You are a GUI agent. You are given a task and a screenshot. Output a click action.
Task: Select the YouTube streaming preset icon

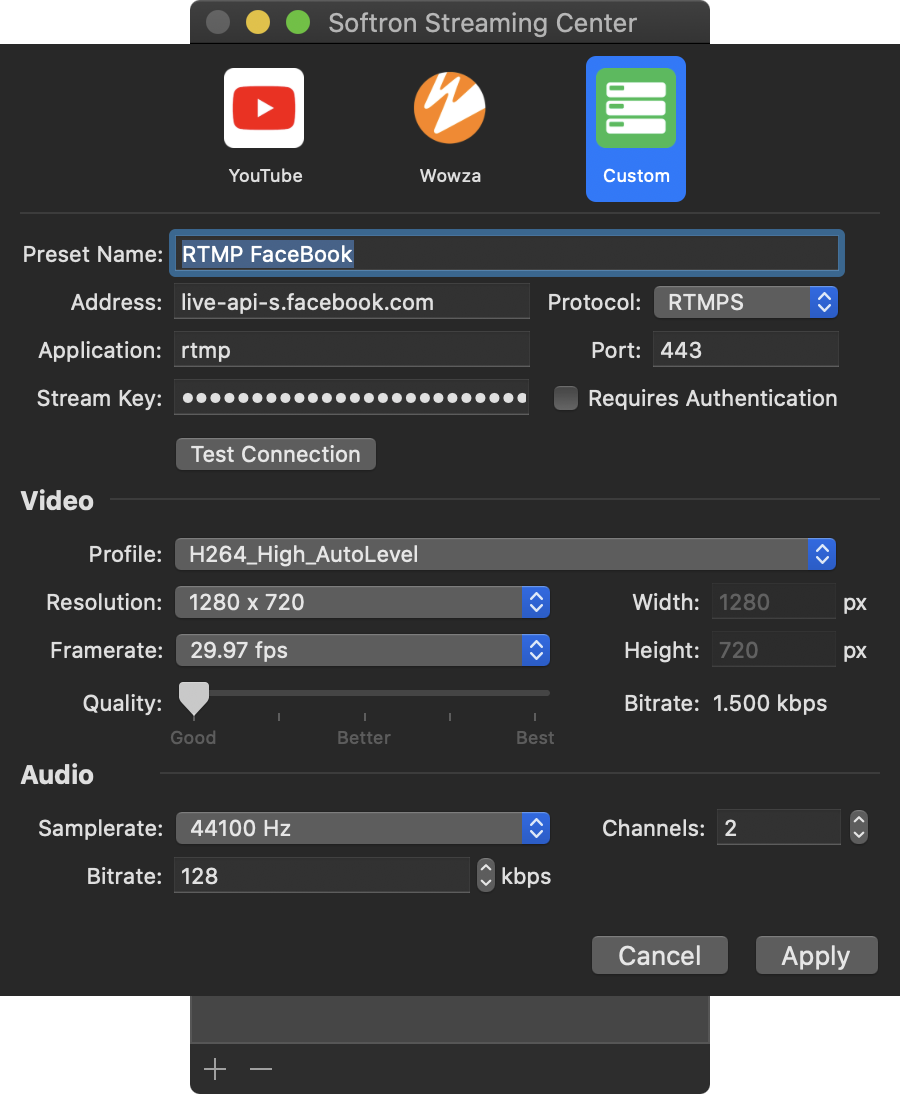point(264,108)
